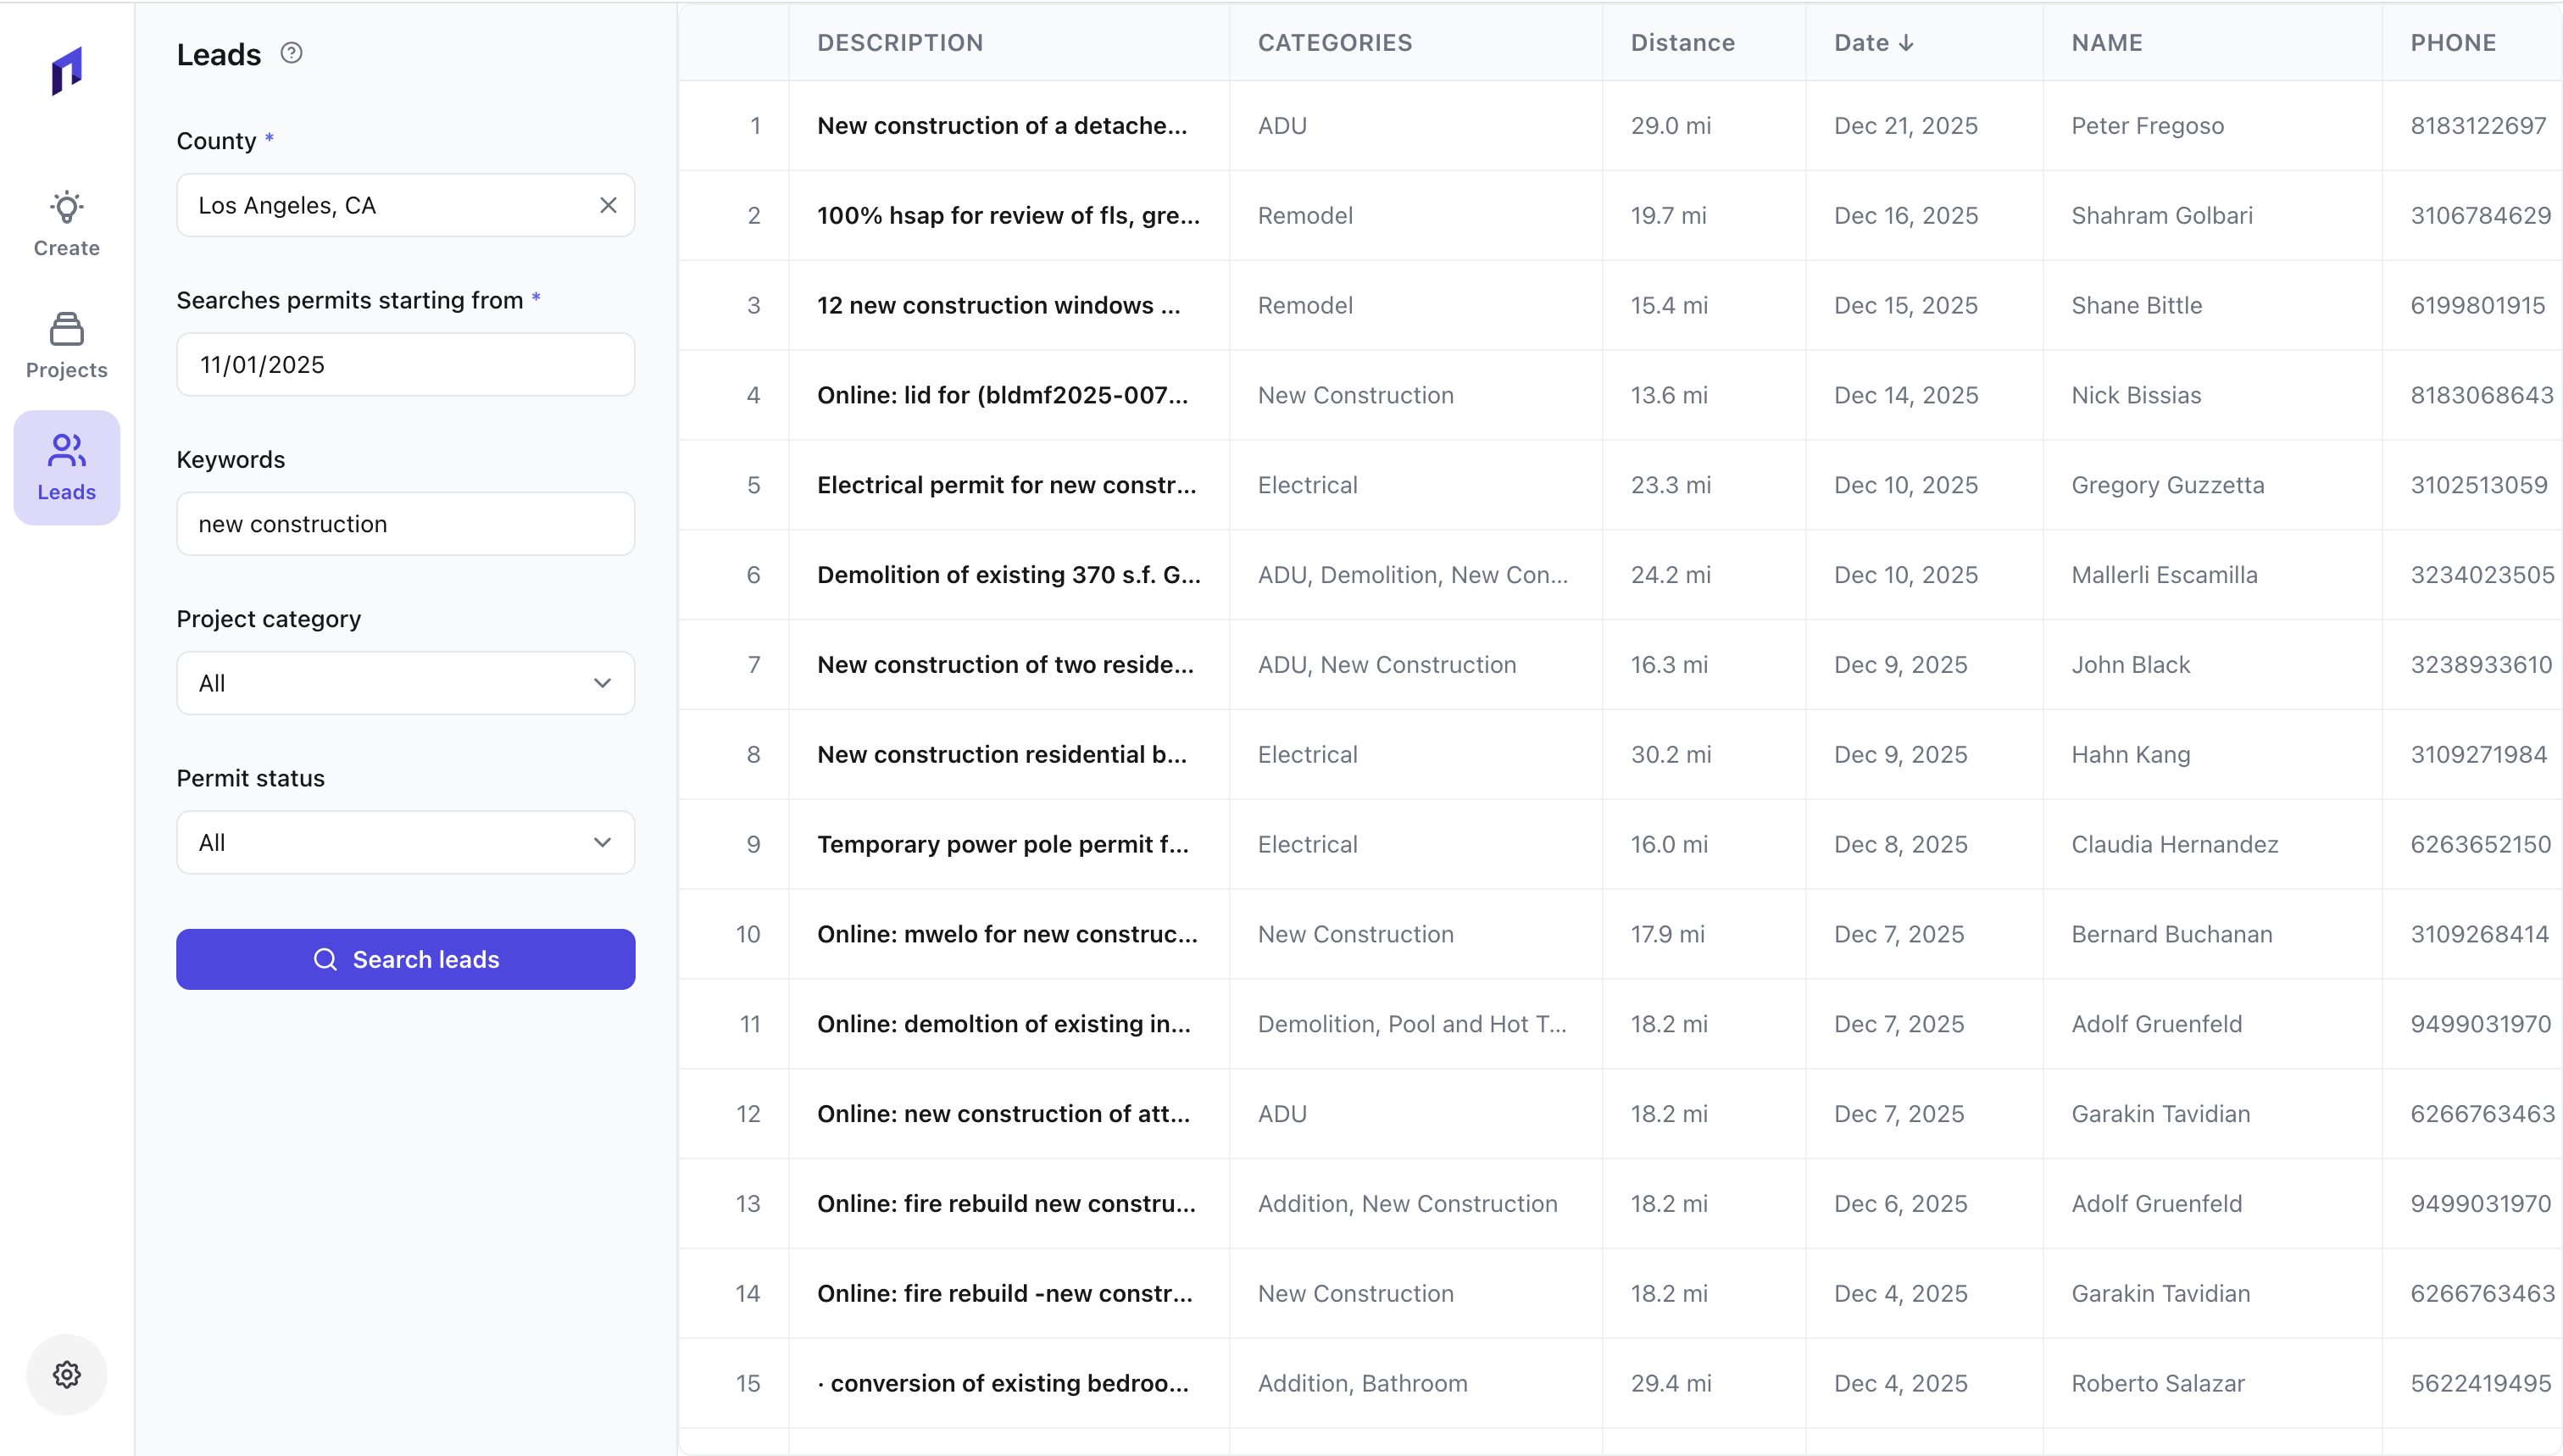2563x1456 pixels.
Task: Click the Description column header
Action: pyautogui.click(x=900, y=43)
